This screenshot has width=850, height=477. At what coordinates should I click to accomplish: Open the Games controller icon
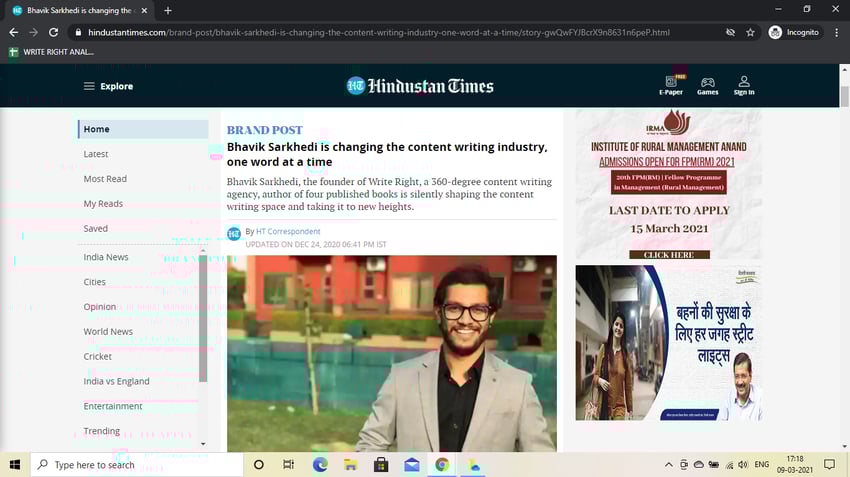tap(707, 86)
